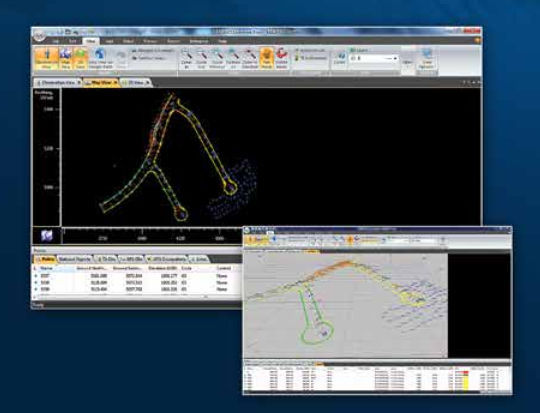Select the 3D View ribbon button
The image size is (540, 413).
[80, 59]
